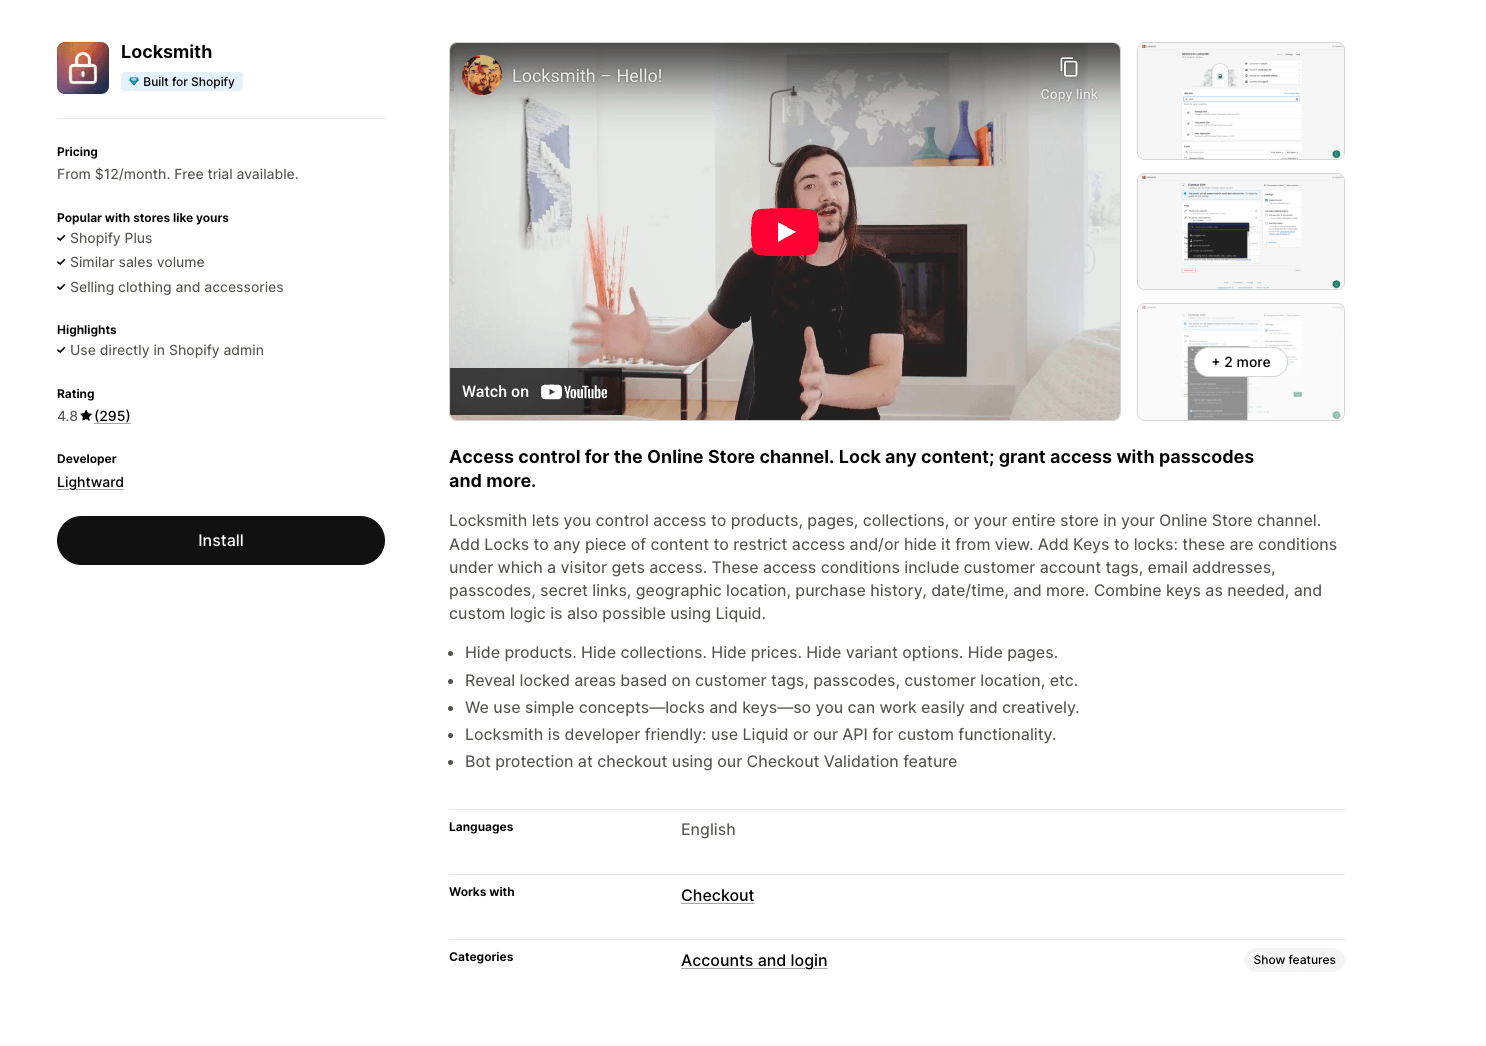Click the Watch on YouTube logo
The height and width of the screenshot is (1046, 1486).
pyautogui.click(x=574, y=392)
